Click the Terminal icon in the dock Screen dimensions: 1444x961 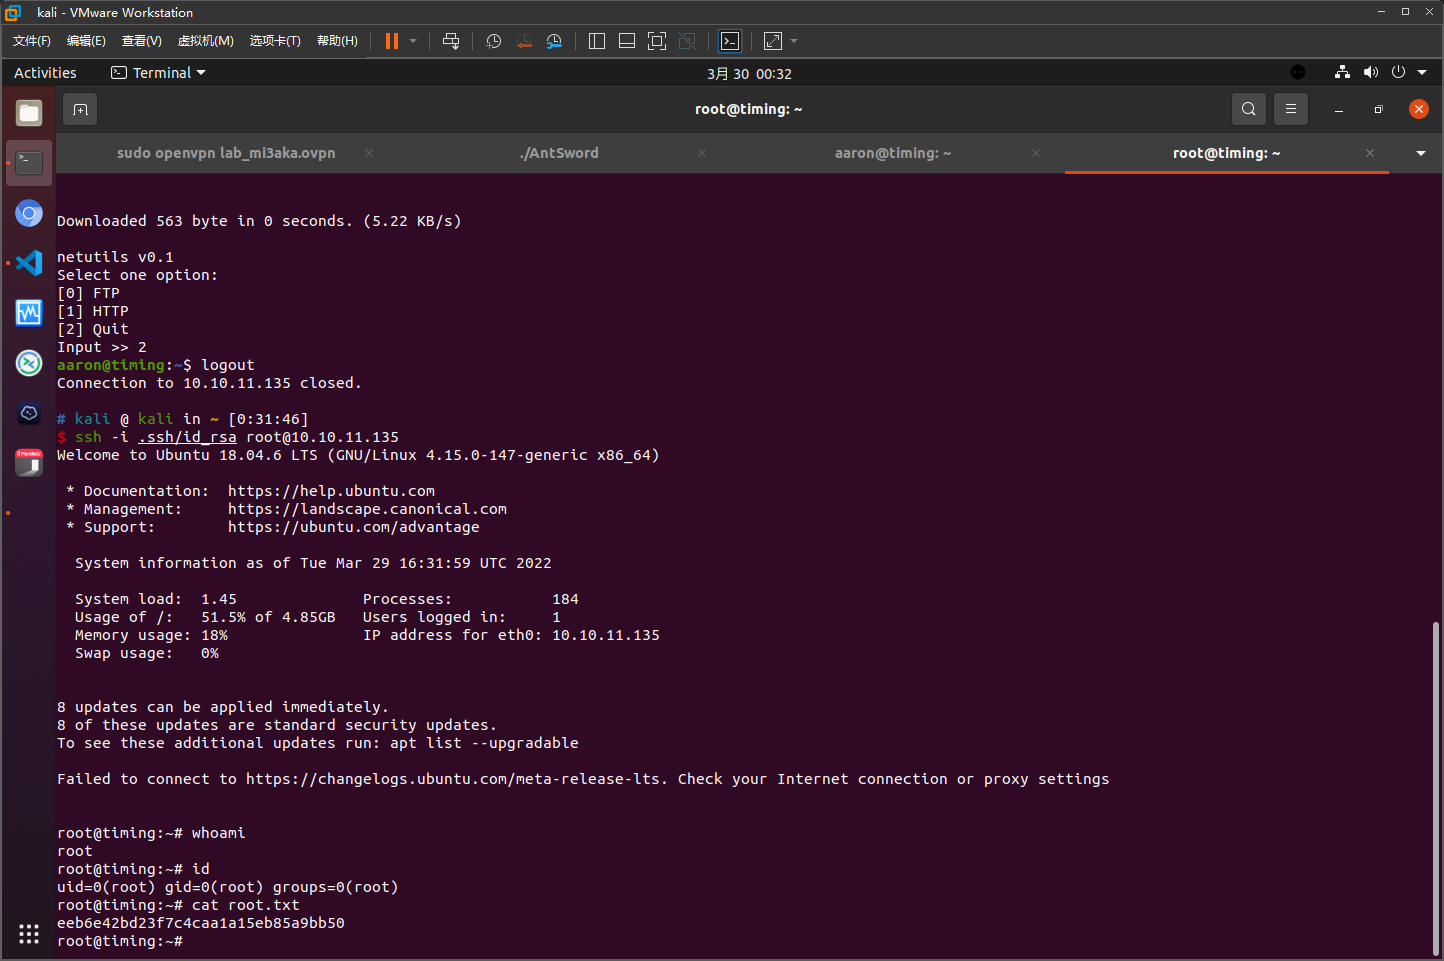click(x=29, y=163)
